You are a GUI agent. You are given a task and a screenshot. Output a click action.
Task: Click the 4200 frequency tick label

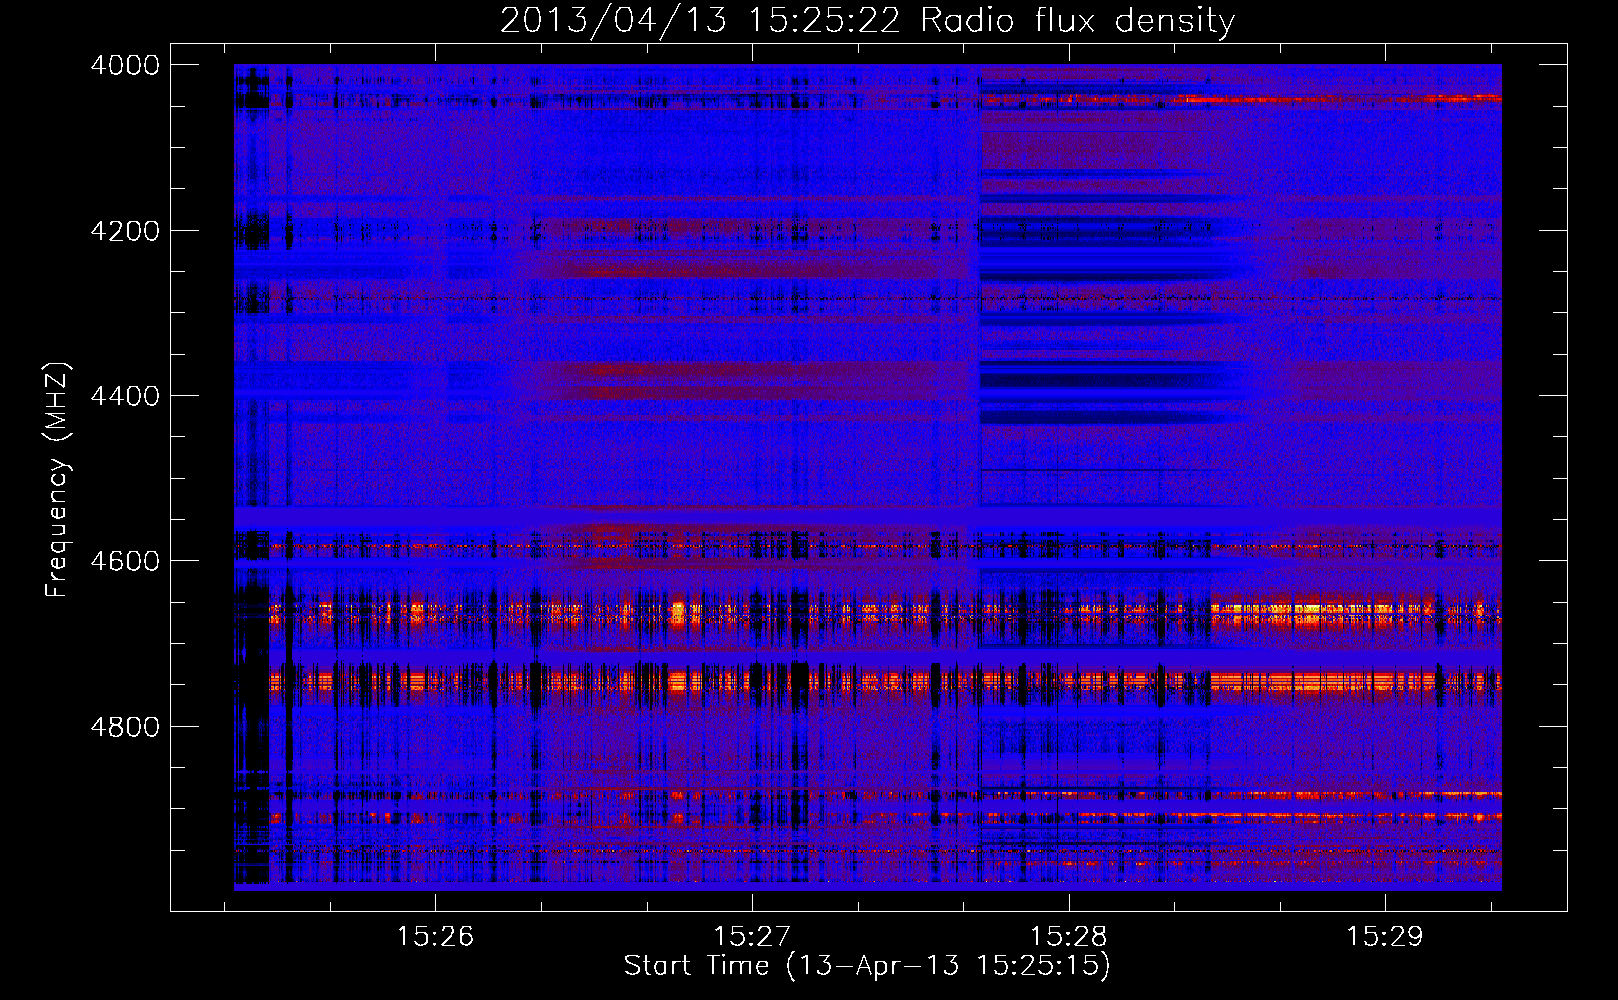125,231
